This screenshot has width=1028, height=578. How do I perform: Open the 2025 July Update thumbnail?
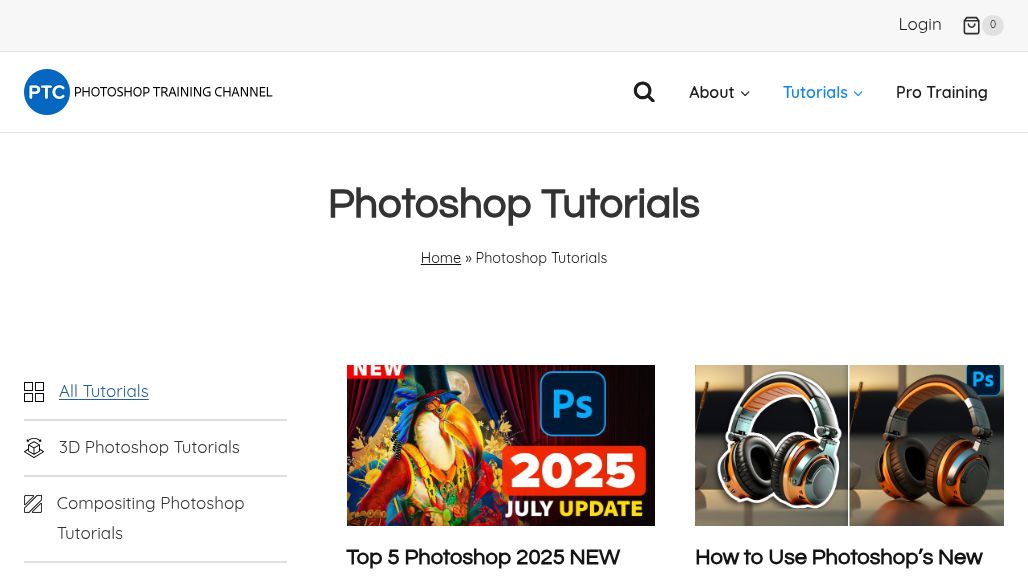point(501,446)
